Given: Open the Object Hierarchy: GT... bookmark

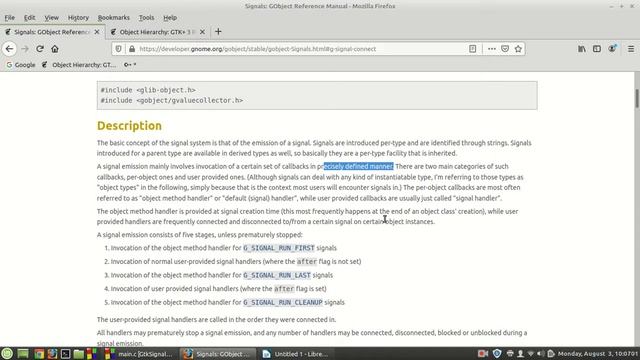Looking at the screenshot, I should [x=79, y=64].
